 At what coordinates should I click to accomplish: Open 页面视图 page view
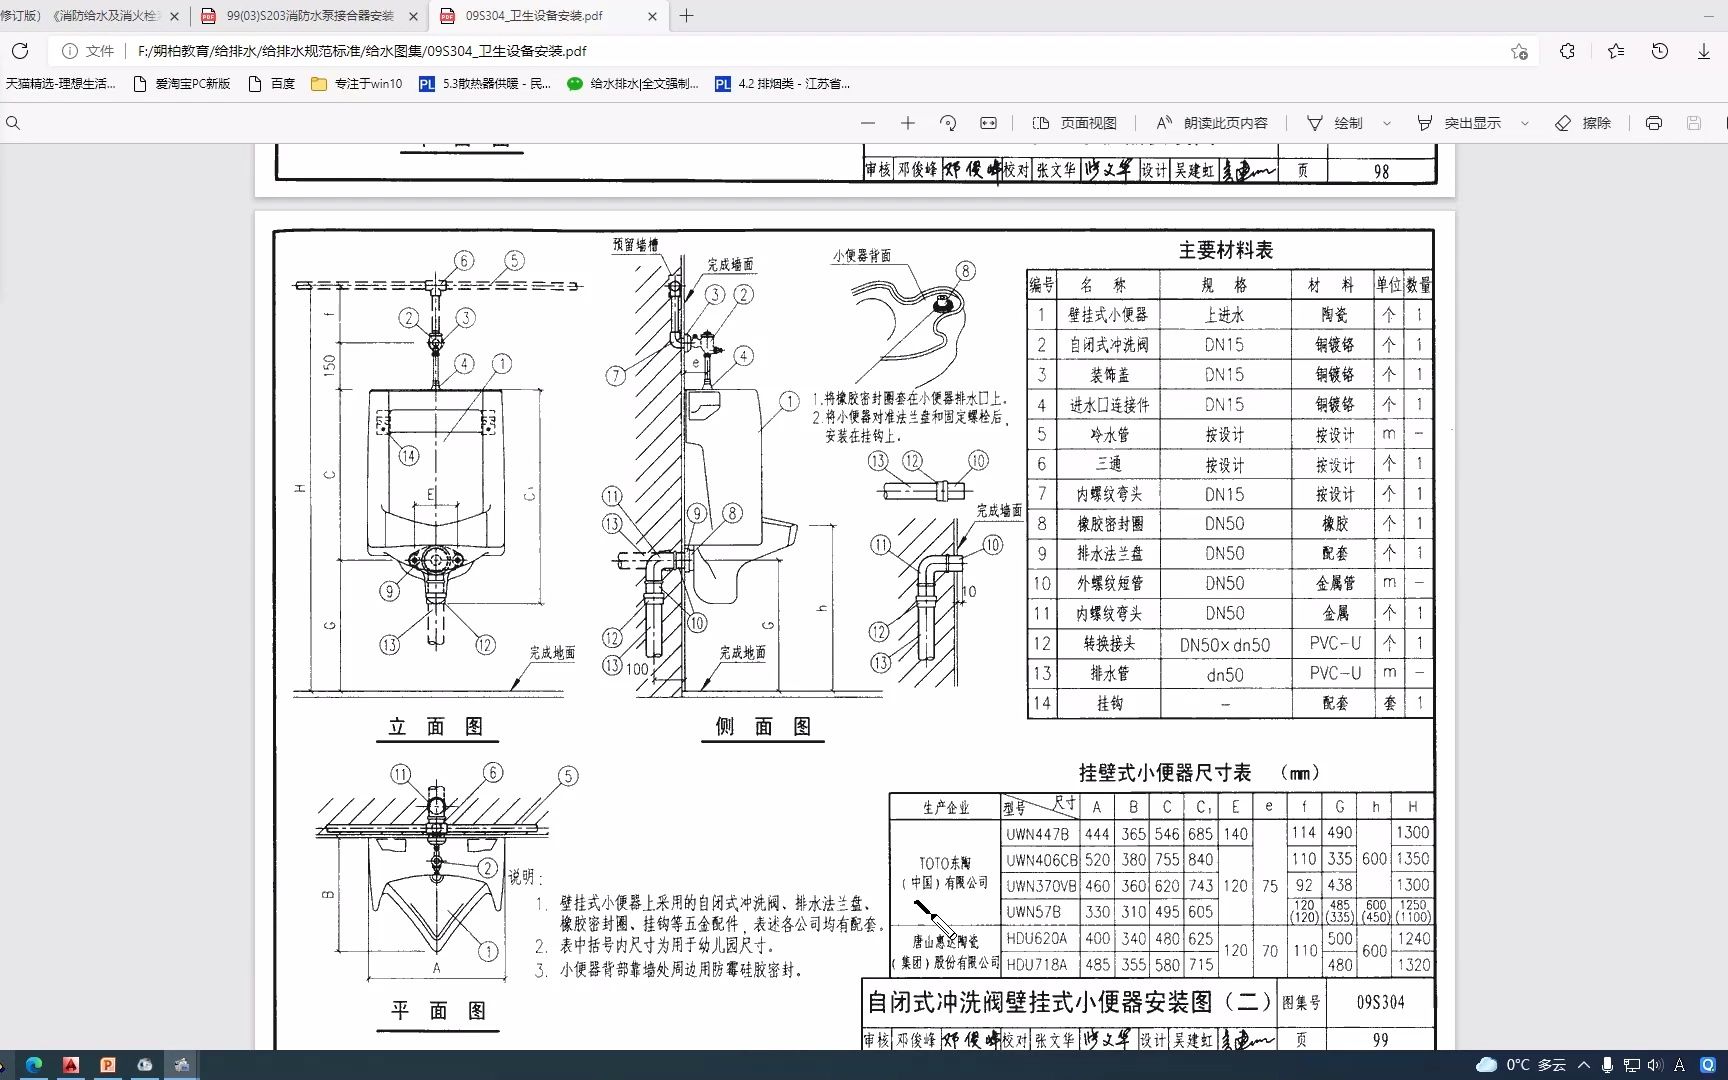pyautogui.click(x=1075, y=123)
